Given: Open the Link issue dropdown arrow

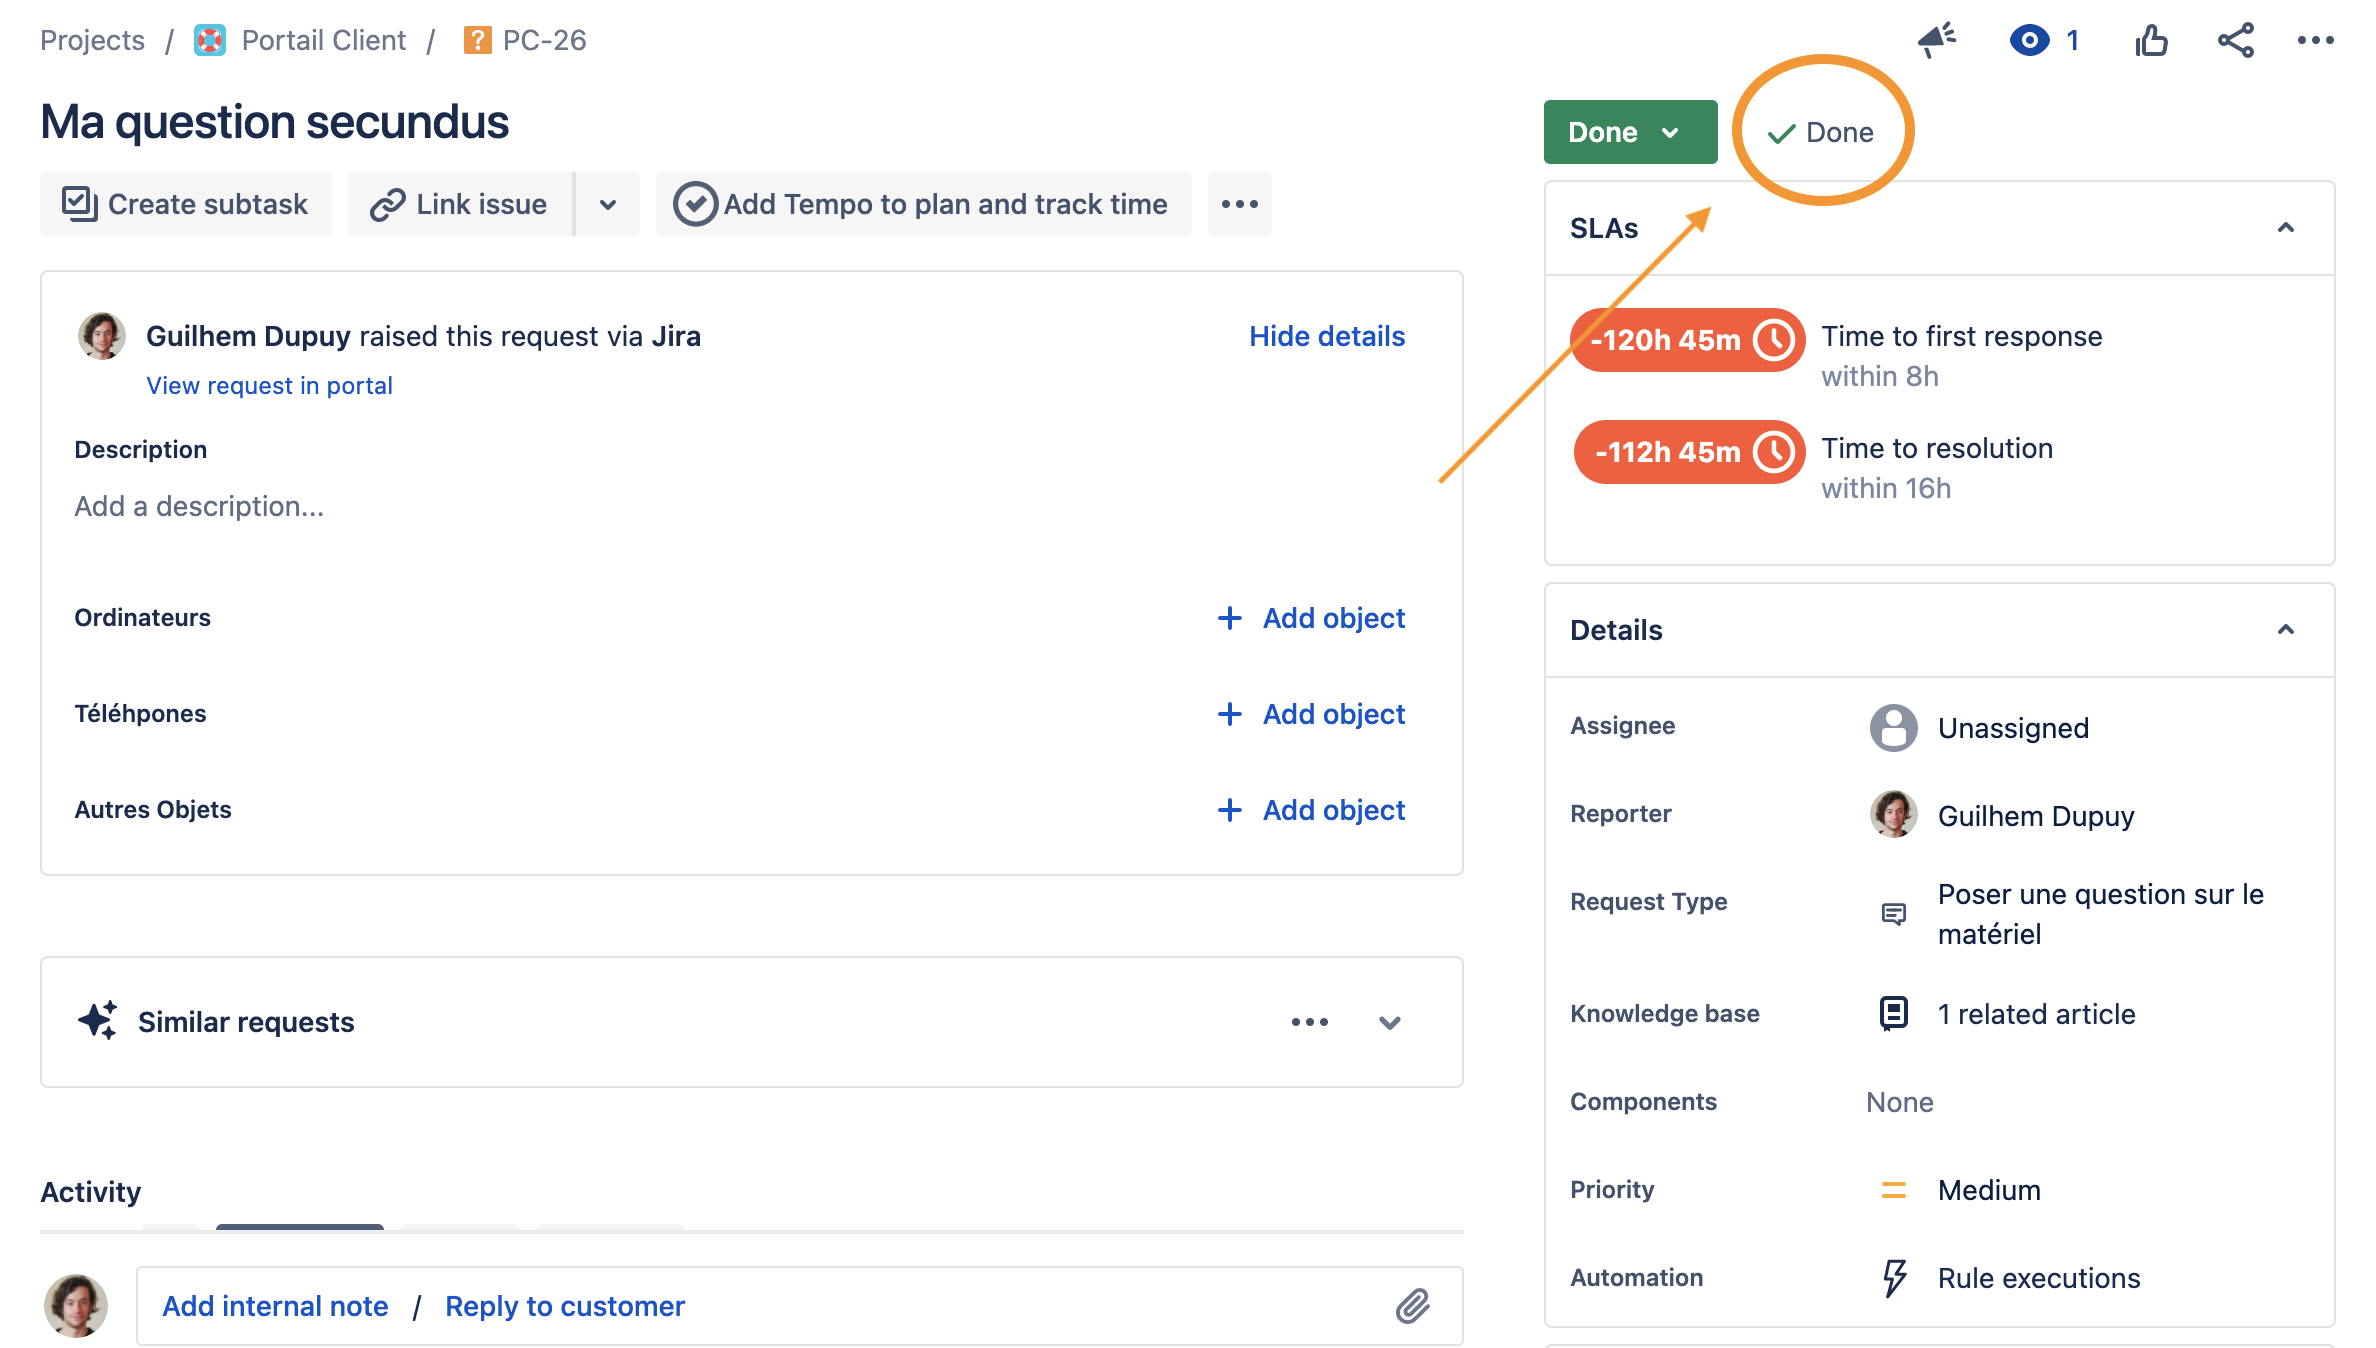Looking at the screenshot, I should point(608,203).
